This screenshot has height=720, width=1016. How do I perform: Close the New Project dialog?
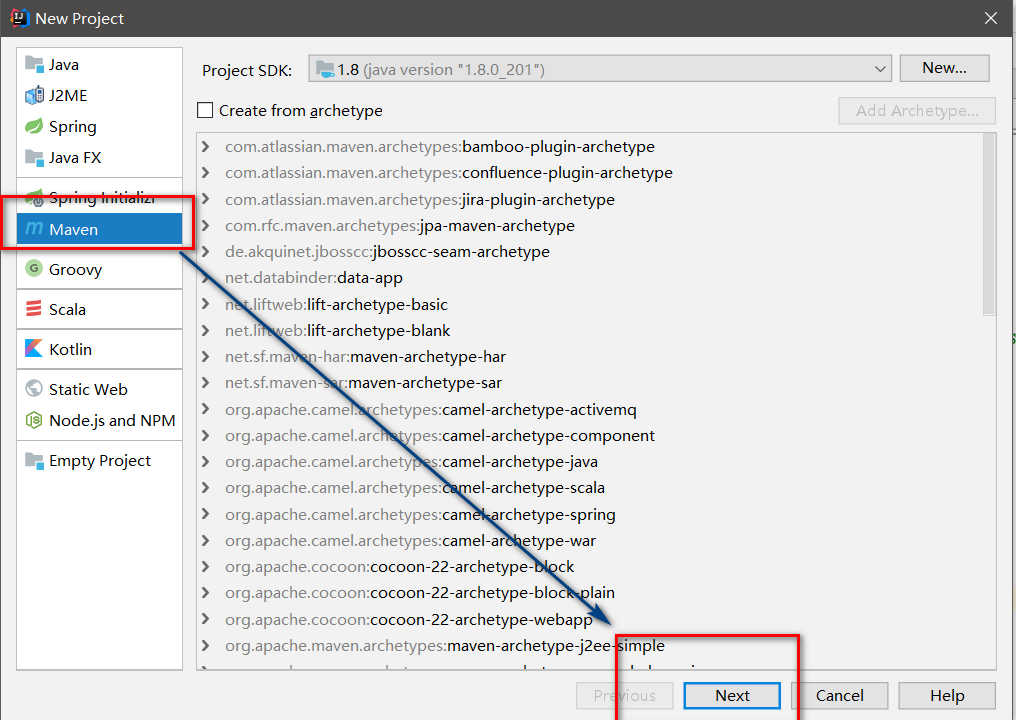tap(991, 18)
